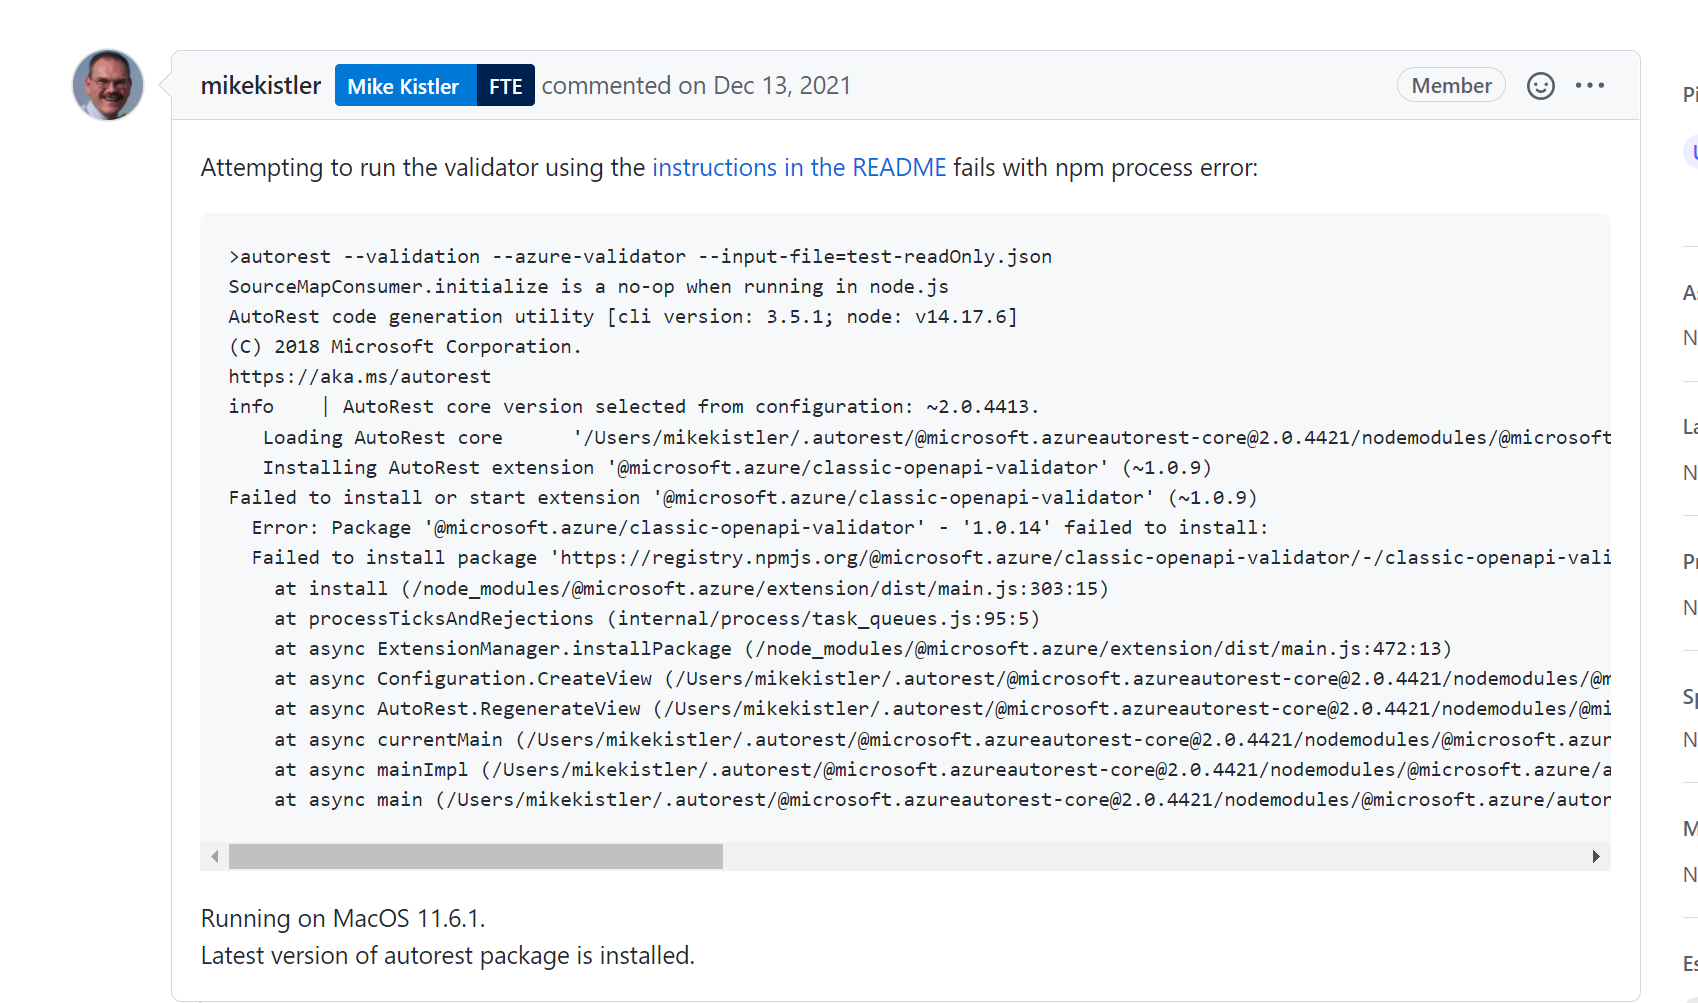
Task: Click the blue badge under the Pipeline heading
Action: point(1692,151)
